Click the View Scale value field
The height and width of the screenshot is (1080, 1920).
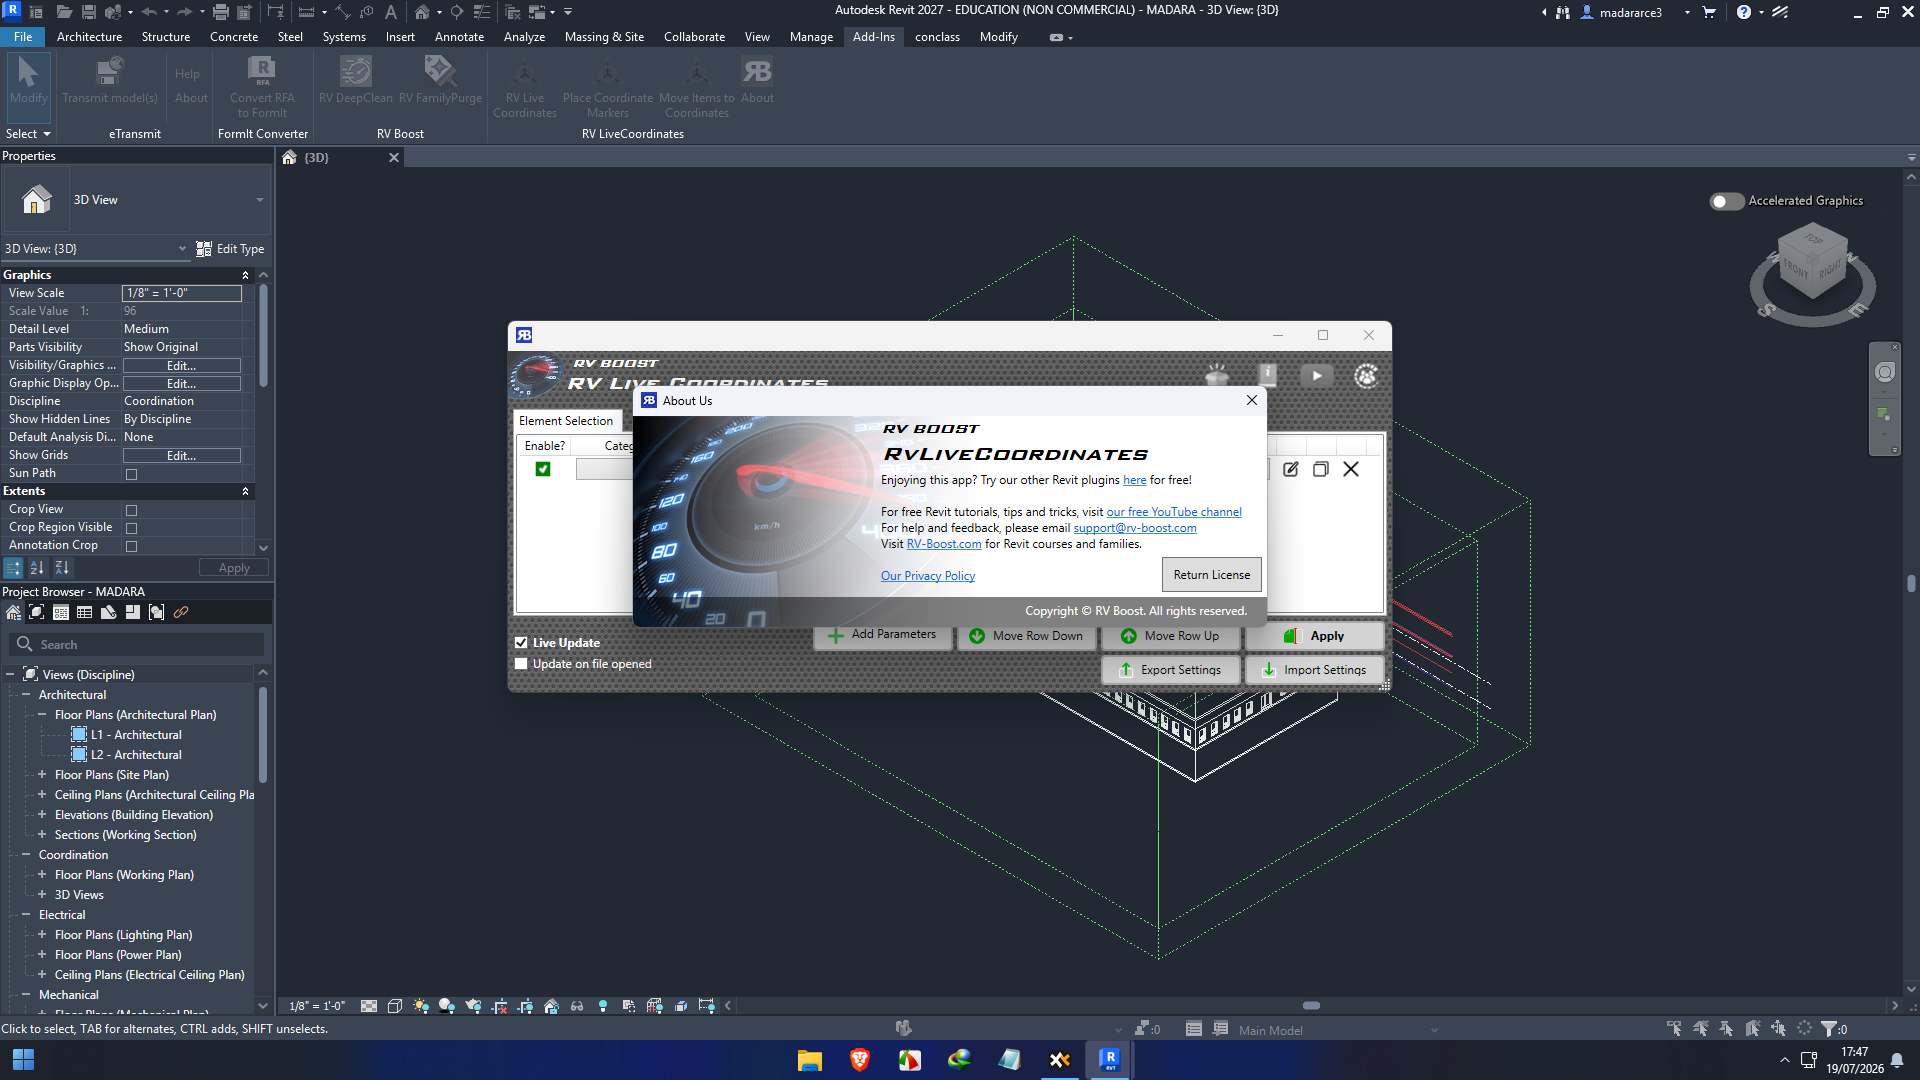(182, 293)
